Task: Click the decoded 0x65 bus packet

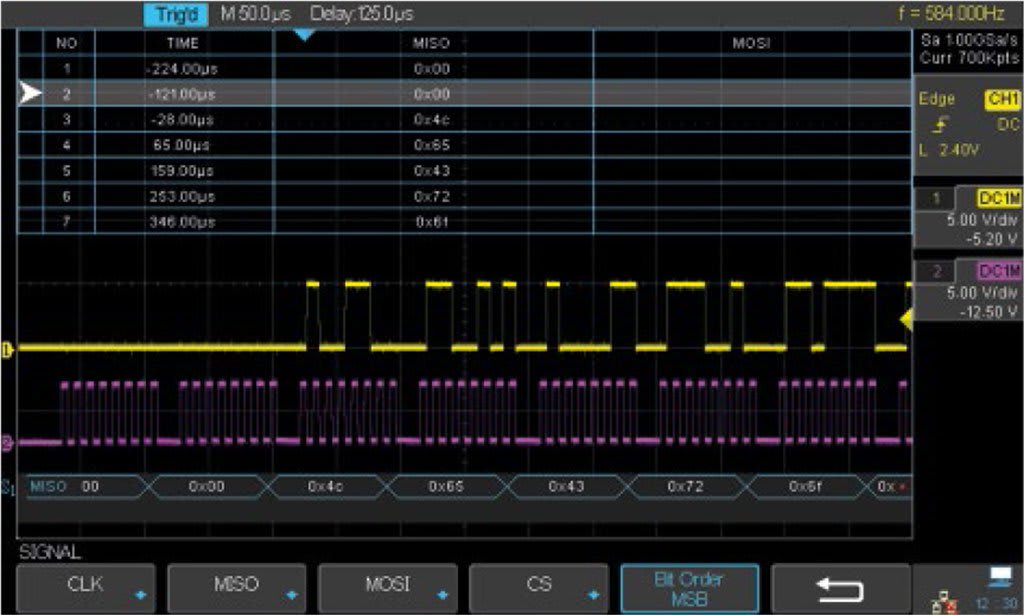Action: point(446,486)
